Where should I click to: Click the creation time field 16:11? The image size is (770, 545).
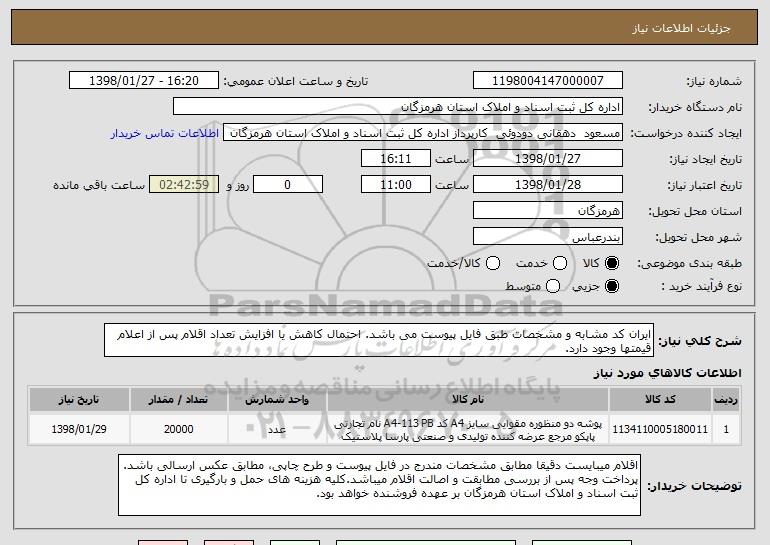click(396, 159)
